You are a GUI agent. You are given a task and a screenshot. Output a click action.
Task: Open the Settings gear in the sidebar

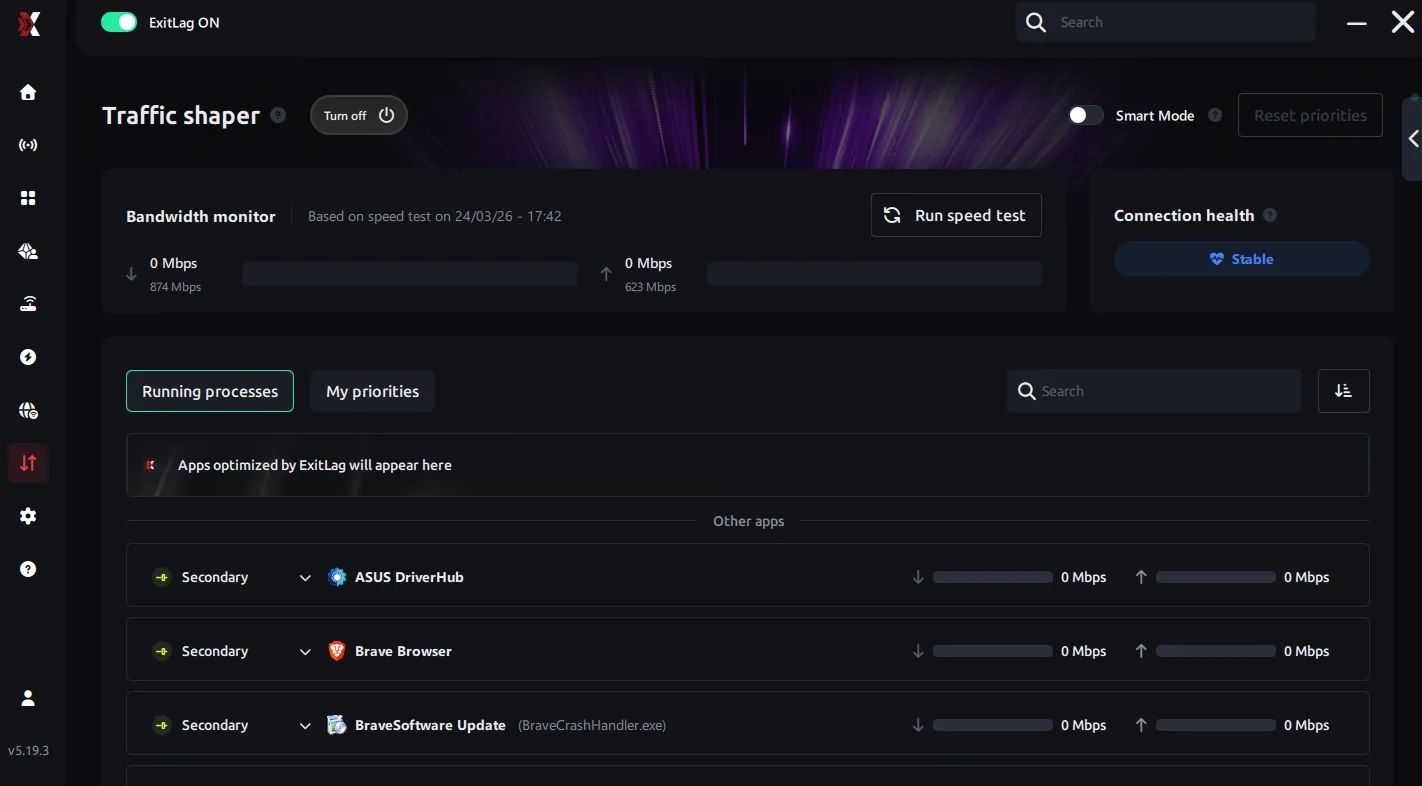coord(28,516)
